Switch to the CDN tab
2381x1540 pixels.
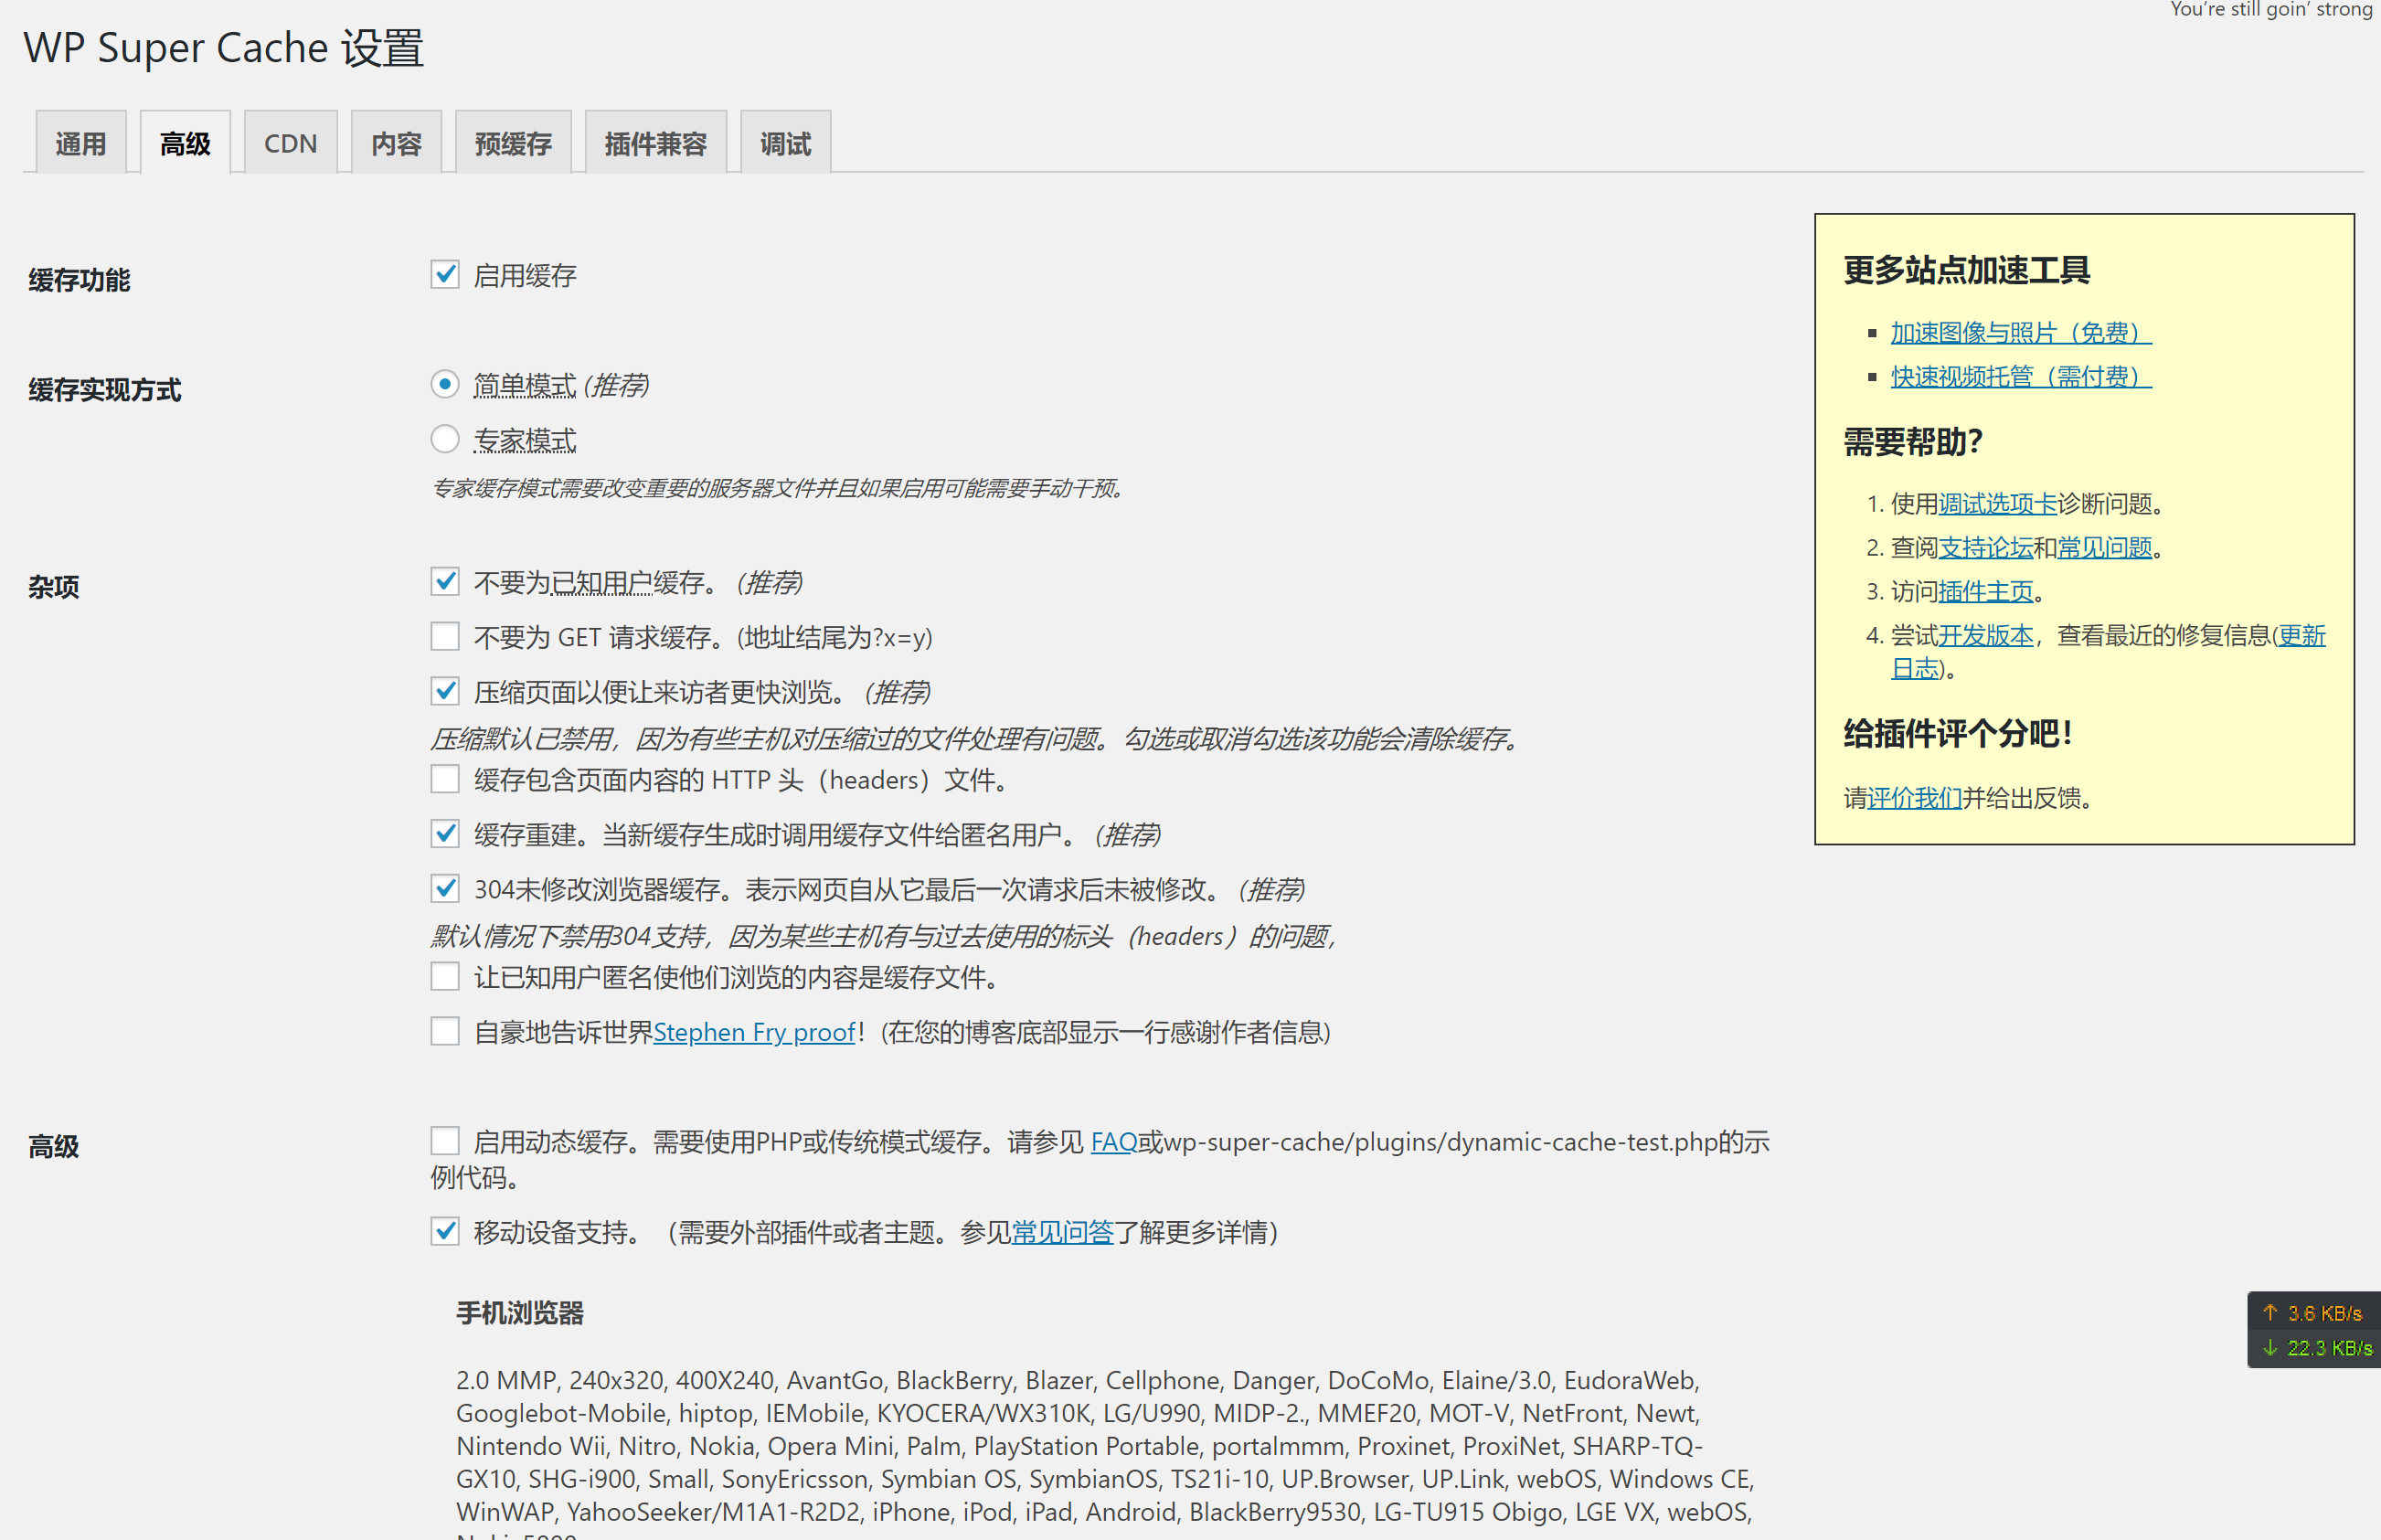coord(290,143)
